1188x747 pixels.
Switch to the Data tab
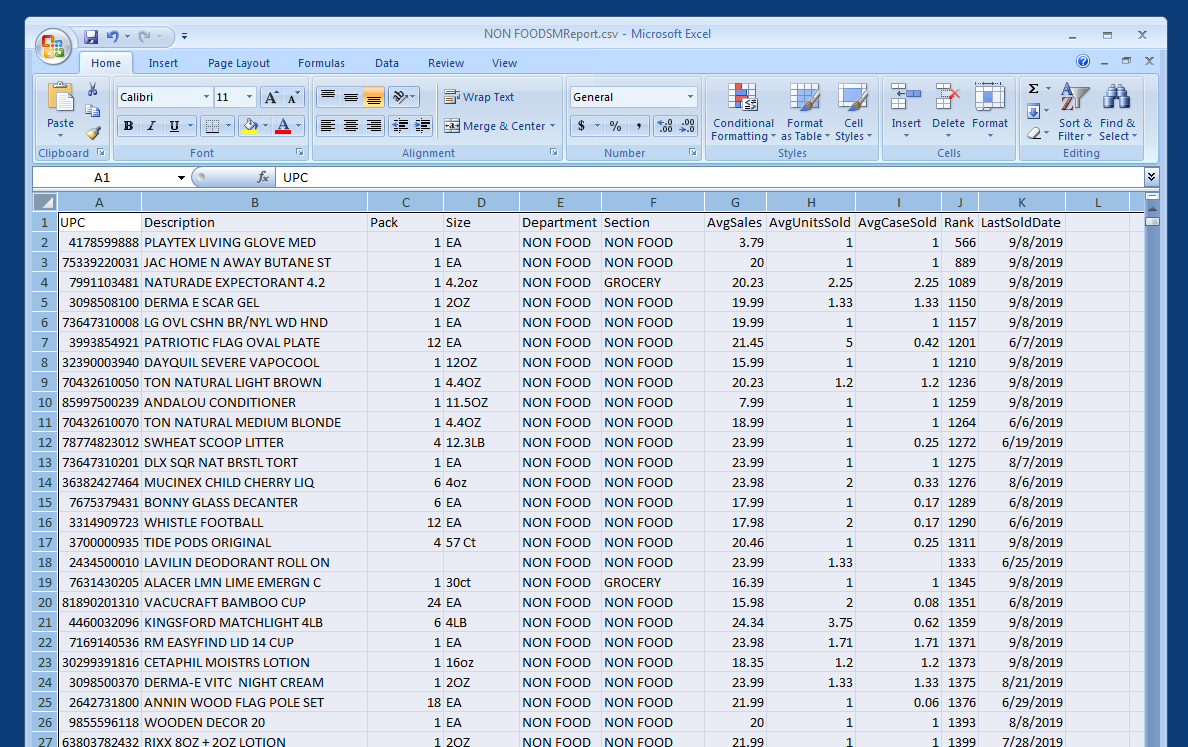click(x=386, y=63)
